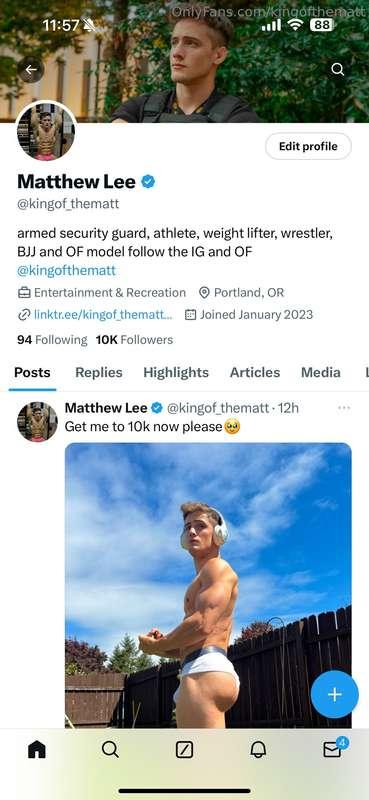Open Messages envelope icon
The width and height of the screenshot is (369, 800).
(333, 748)
